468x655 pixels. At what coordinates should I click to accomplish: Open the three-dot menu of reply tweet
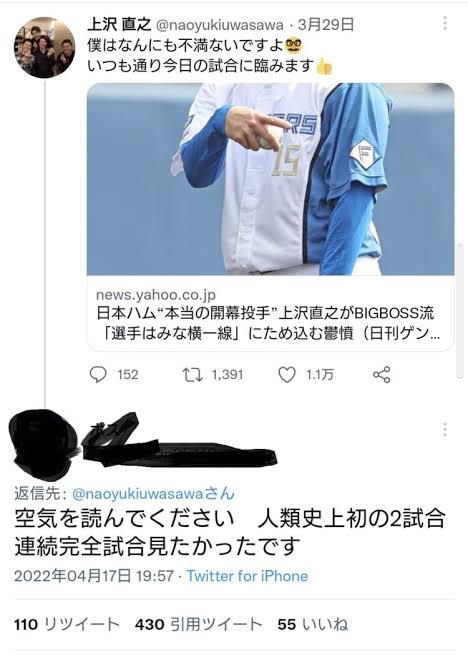(x=445, y=429)
